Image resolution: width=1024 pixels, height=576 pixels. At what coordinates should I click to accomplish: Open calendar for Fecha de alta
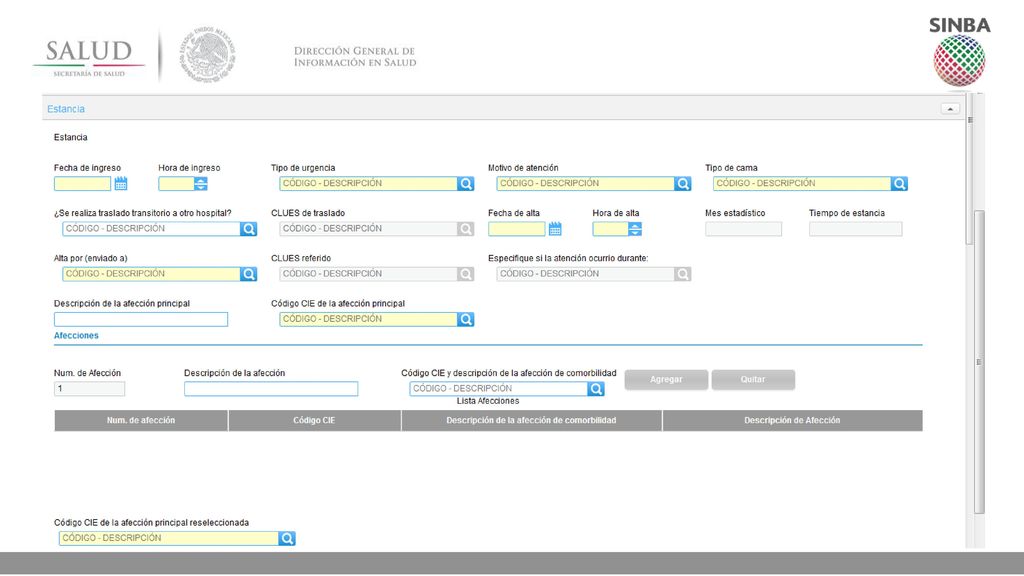(x=555, y=229)
